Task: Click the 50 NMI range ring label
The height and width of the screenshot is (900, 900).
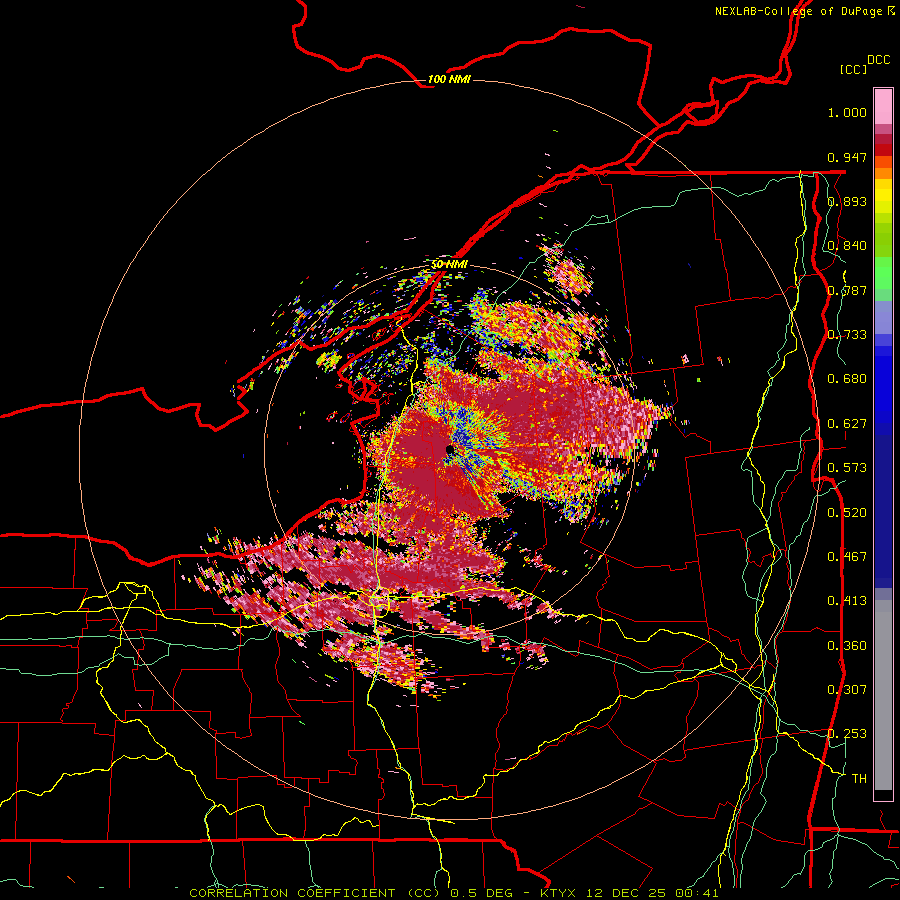Action: pos(449,264)
